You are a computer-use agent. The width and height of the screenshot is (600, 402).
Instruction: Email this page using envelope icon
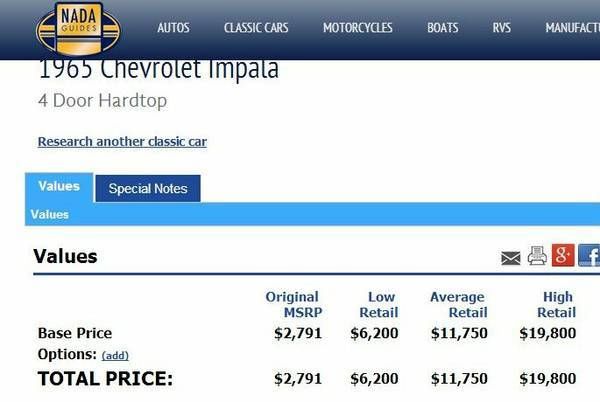[511, 257]
